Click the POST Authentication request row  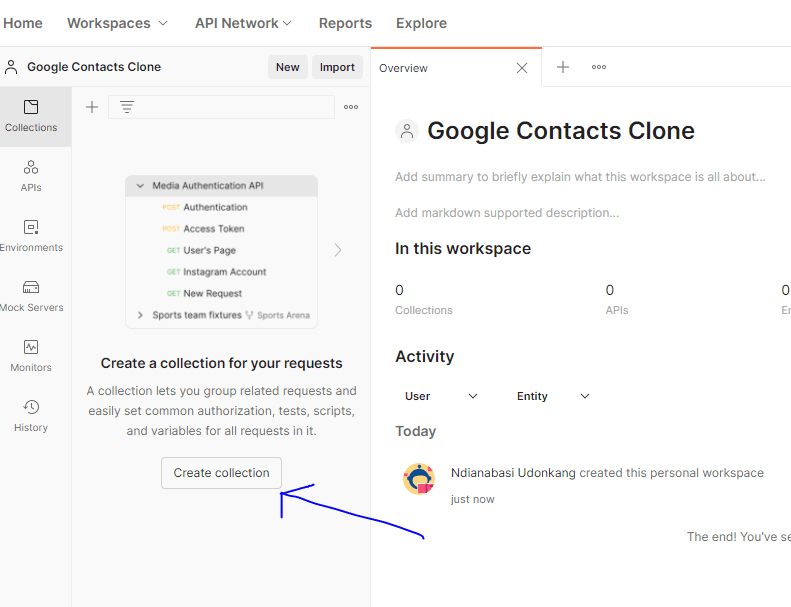point(221,207)
